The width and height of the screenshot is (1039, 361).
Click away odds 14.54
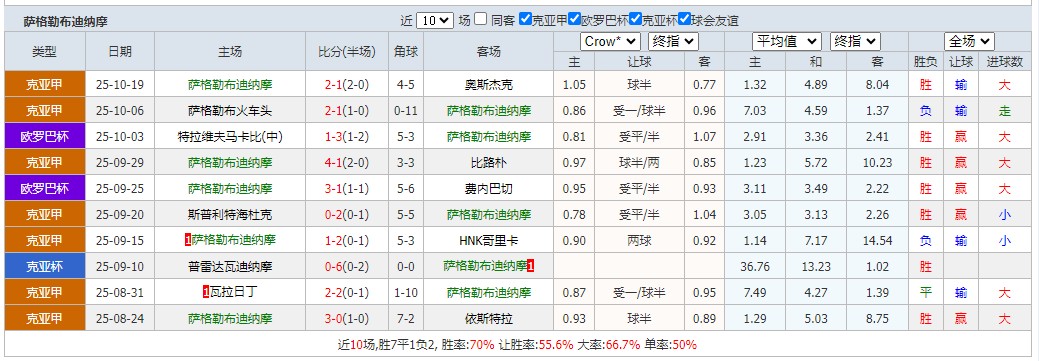point(878,240)
